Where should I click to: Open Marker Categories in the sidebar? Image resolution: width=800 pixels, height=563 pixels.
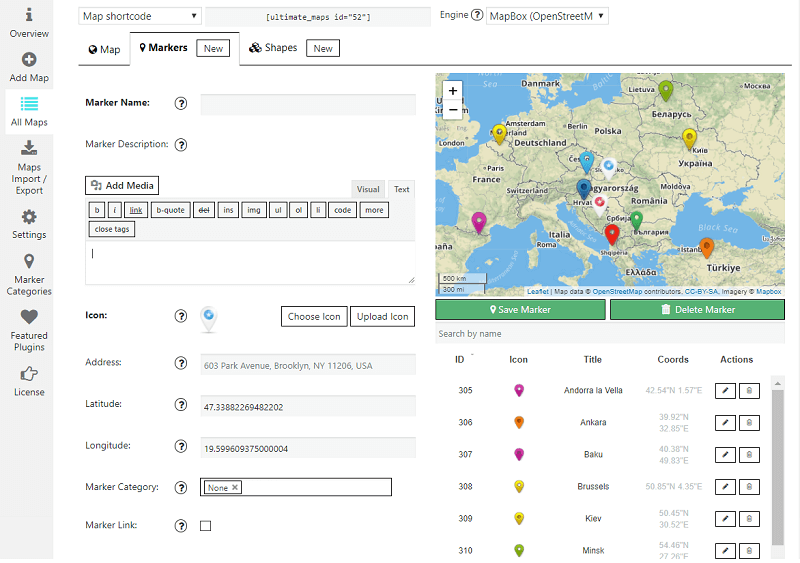(x=29, y=272)
